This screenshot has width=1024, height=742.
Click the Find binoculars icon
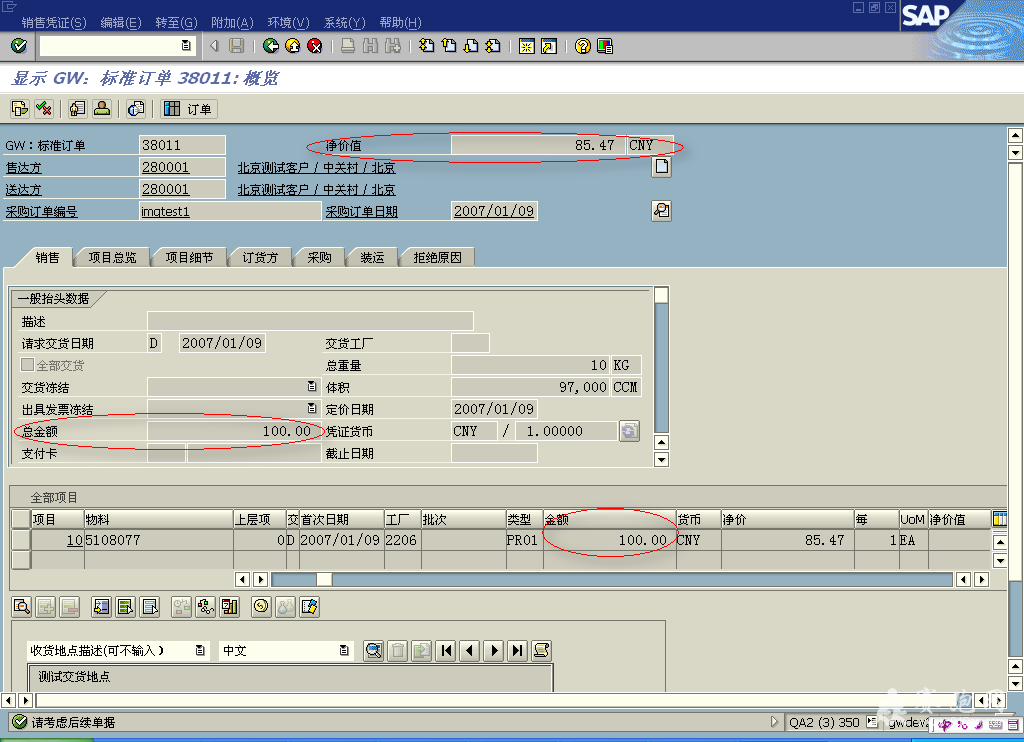[370, 46]
